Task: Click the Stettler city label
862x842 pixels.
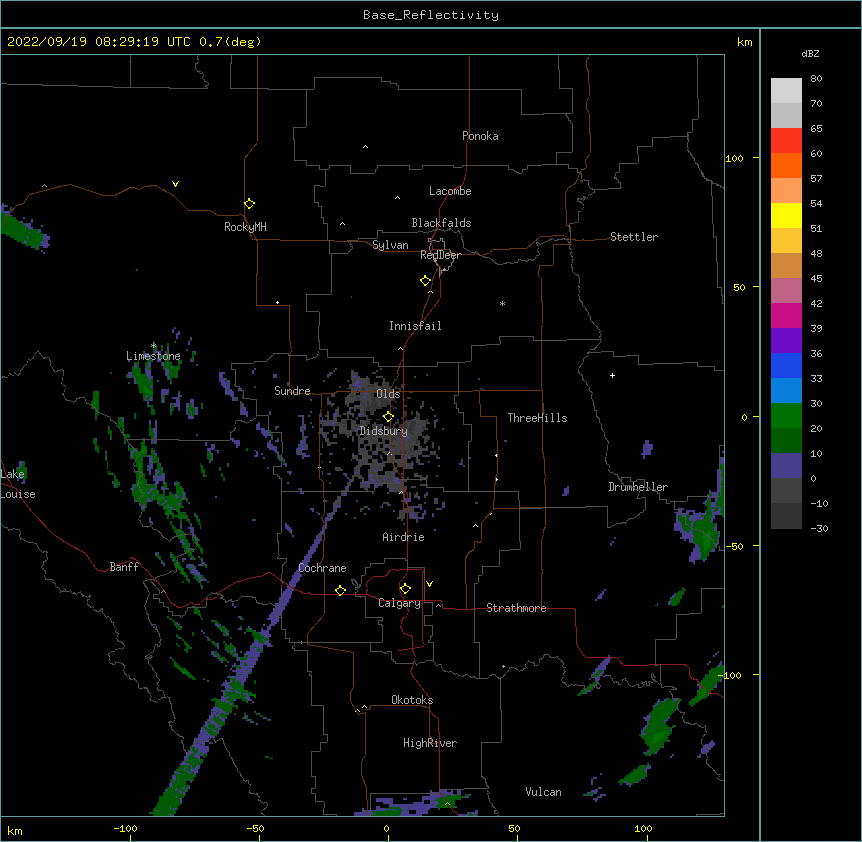Action: point(634,237)
